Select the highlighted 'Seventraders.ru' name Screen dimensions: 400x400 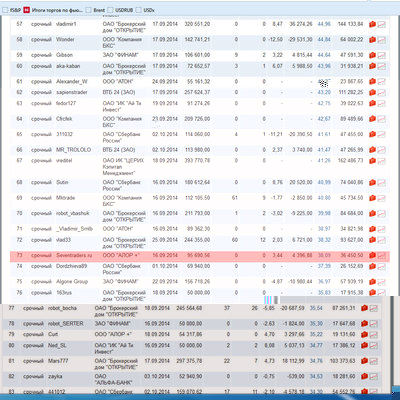pyautogui.click(x=74, y=255)
